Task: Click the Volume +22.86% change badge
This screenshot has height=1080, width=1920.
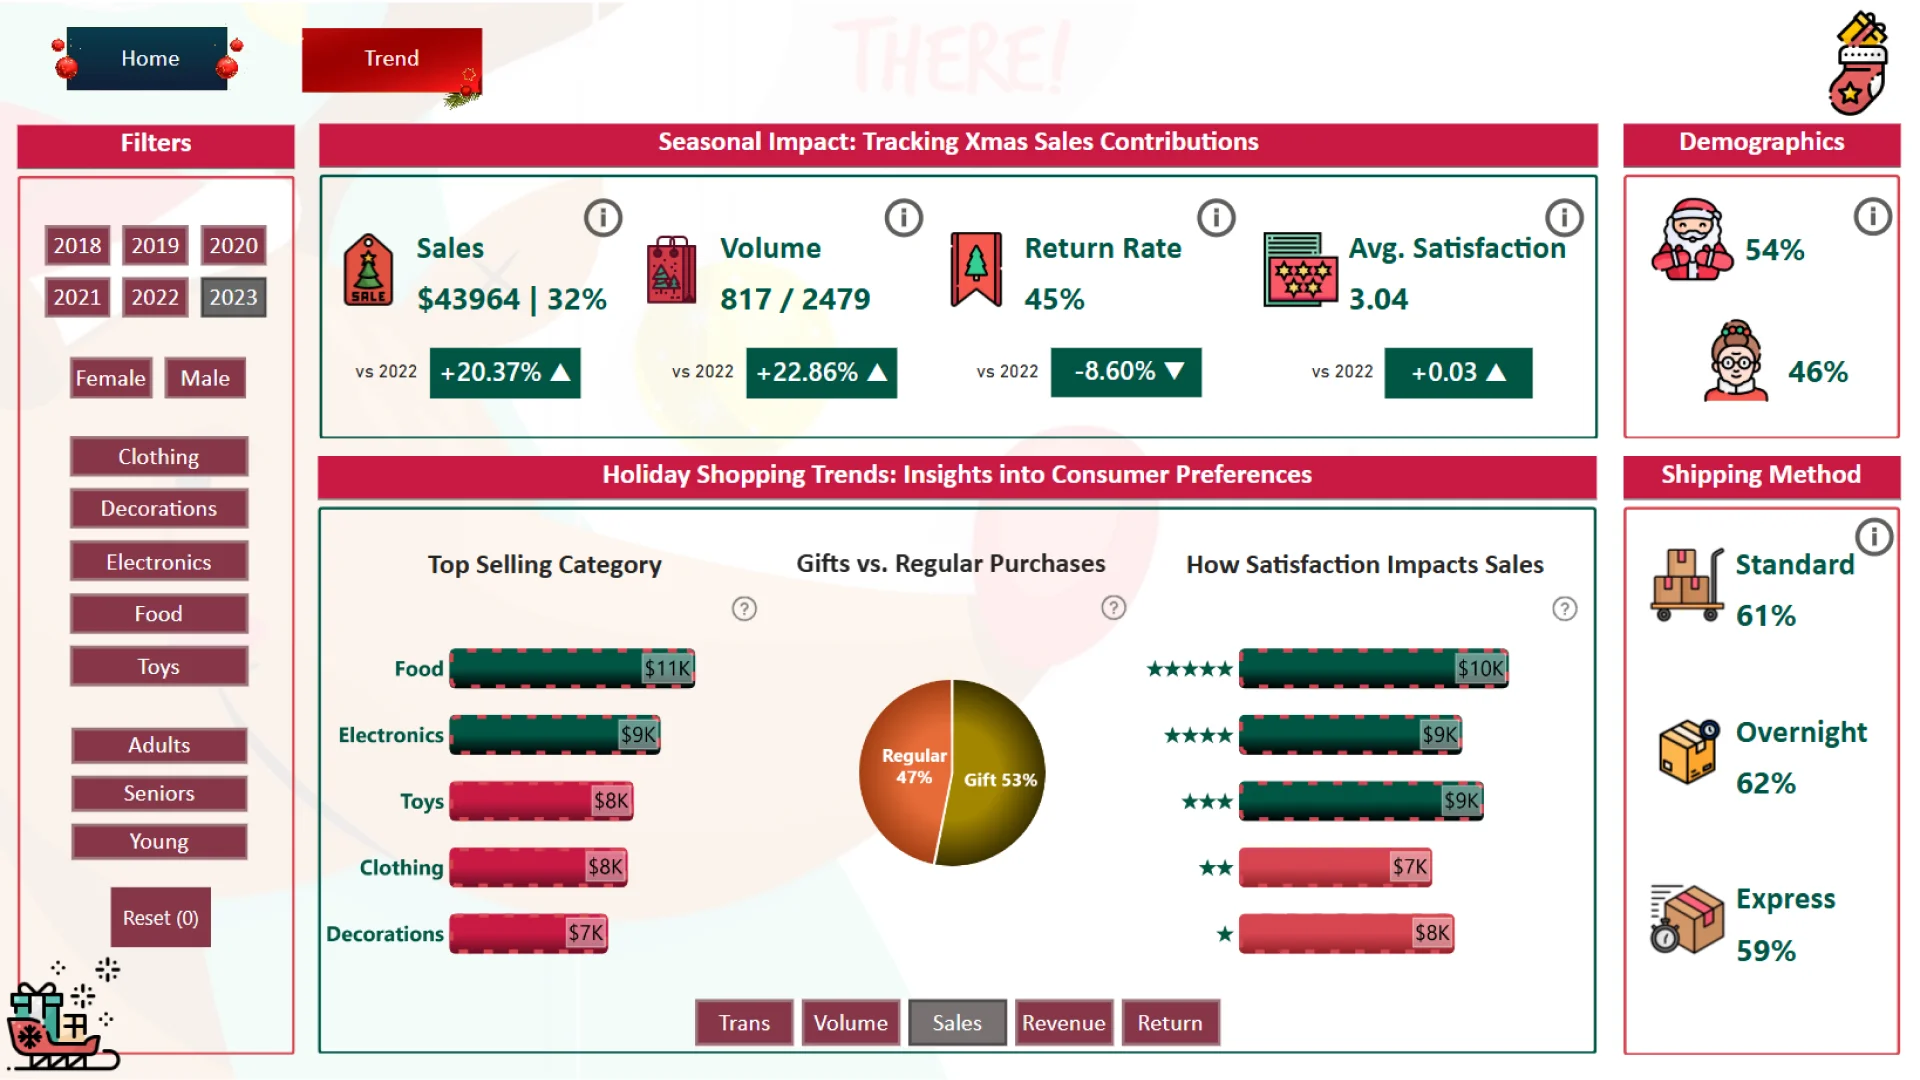Action: click(x=821, y=373)
